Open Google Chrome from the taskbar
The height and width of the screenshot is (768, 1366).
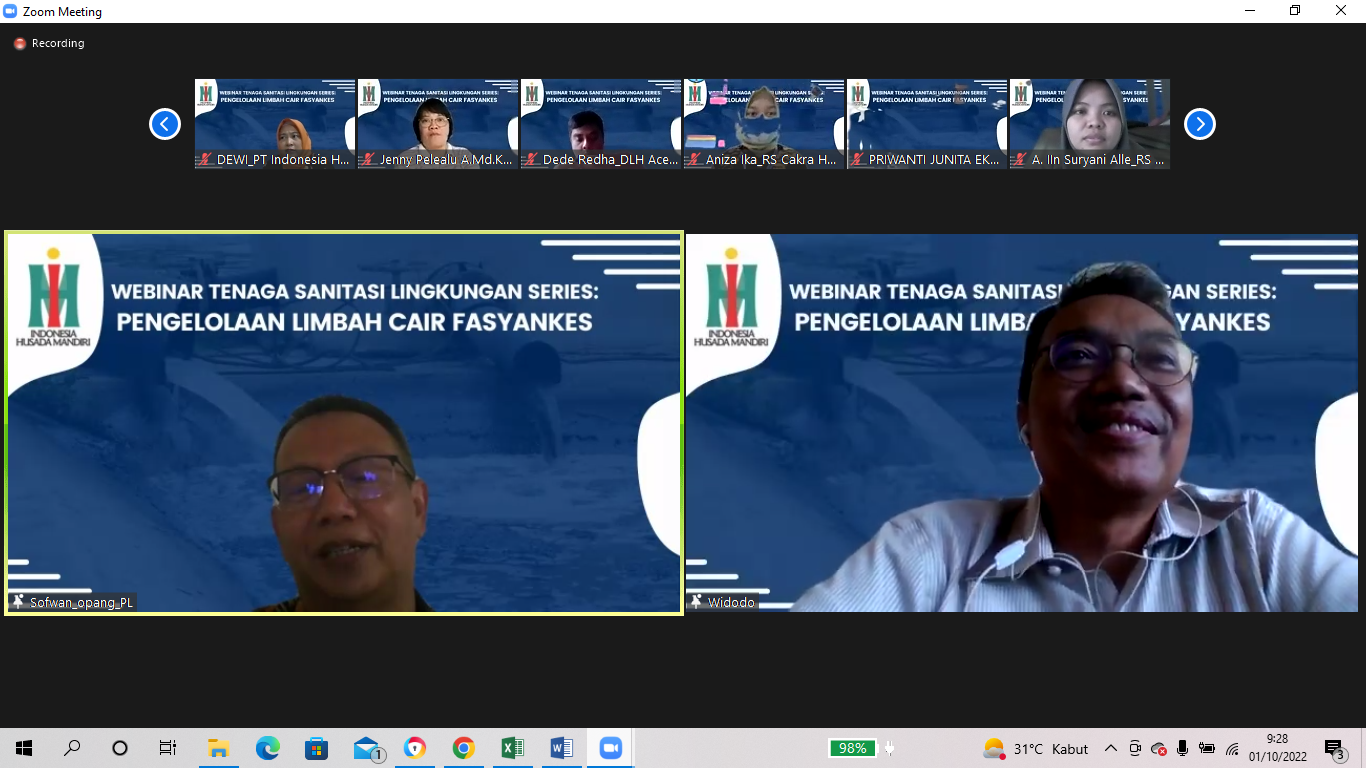click(463, 748)
